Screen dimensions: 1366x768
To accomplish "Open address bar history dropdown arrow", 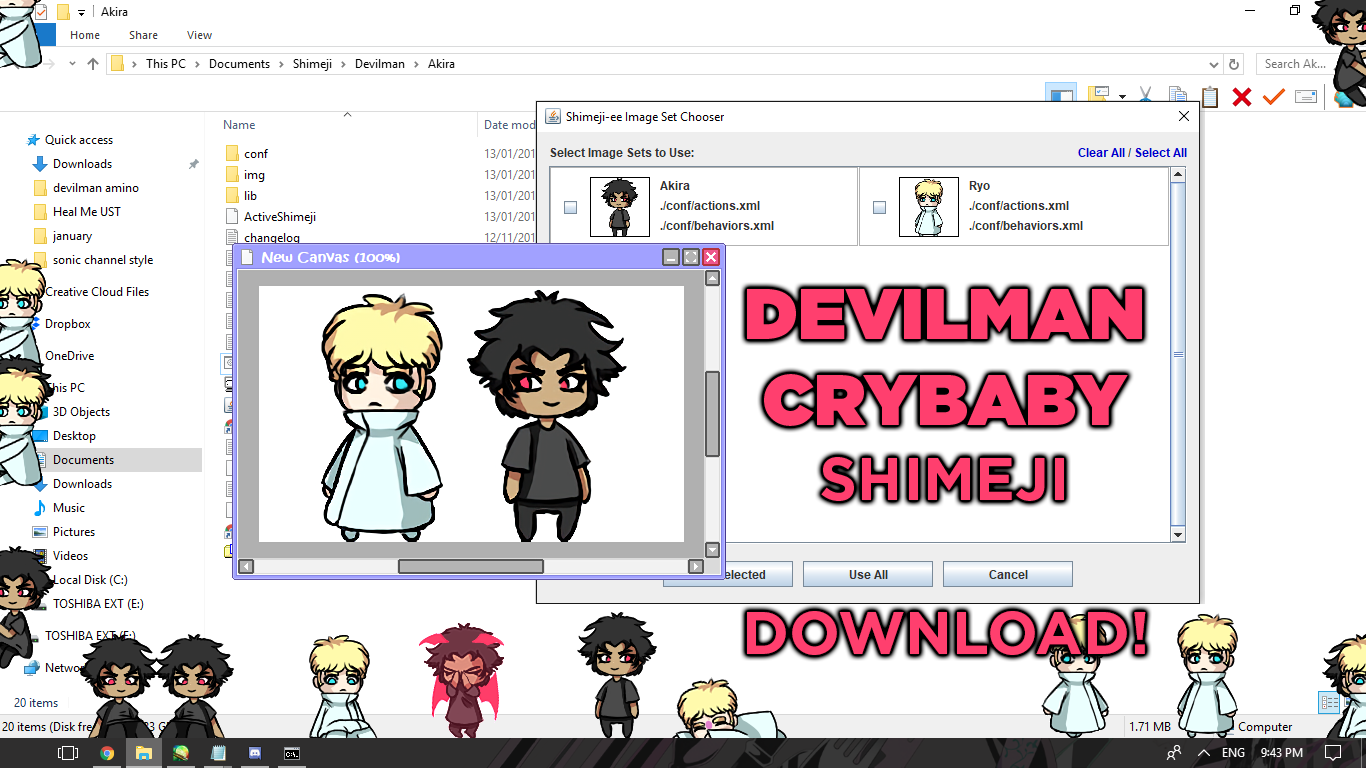I will click(x=1214, y=63).
